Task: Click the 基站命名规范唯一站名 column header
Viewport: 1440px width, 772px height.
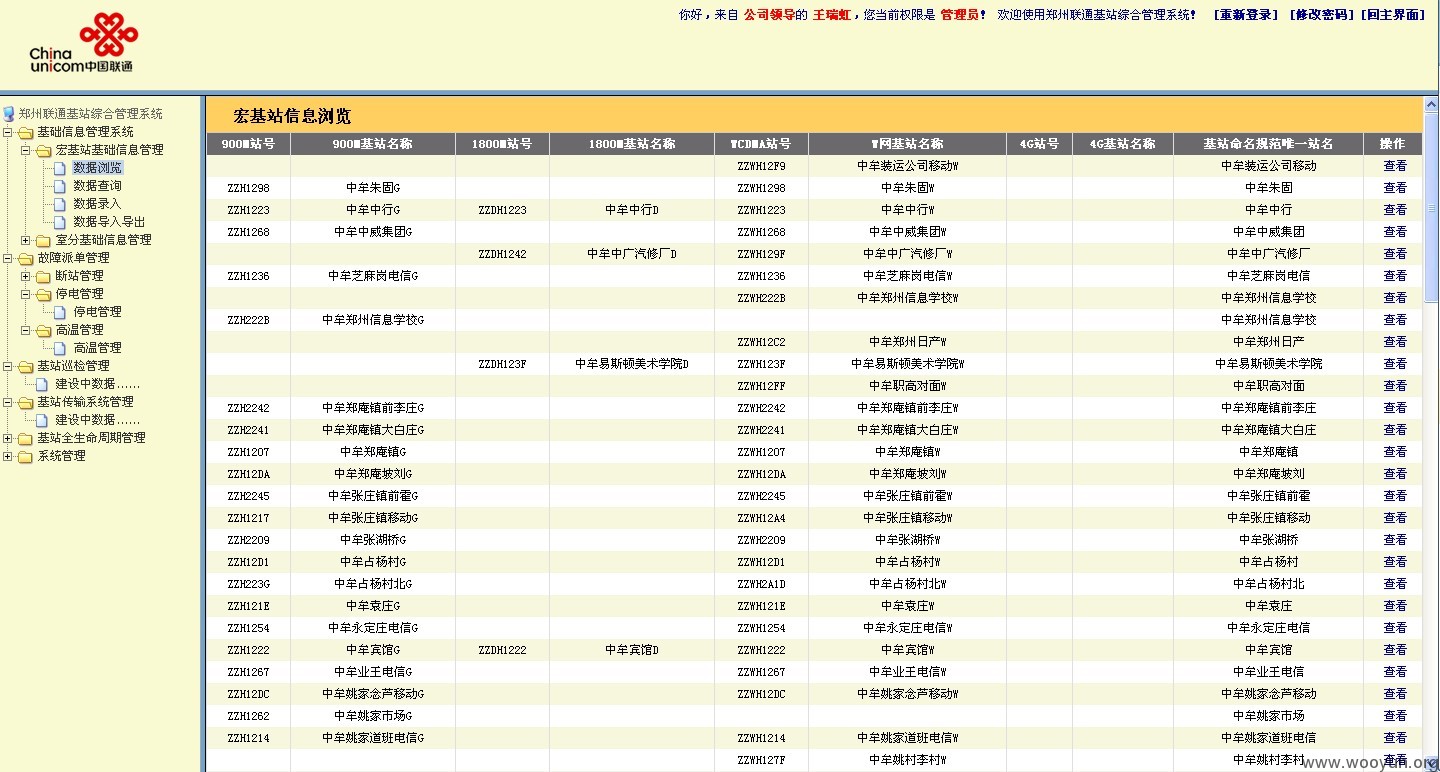Action: tap(1268, 144)
